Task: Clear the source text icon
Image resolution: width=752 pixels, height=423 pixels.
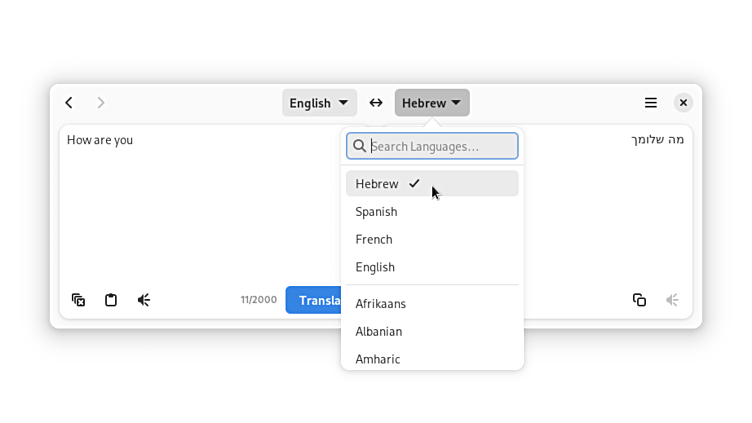Action: click(78, 300)
